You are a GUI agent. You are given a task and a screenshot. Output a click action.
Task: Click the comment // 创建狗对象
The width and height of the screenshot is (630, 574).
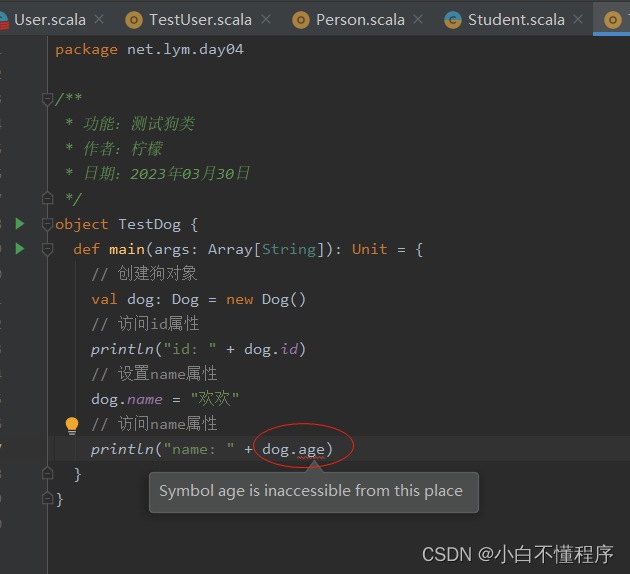click(144, 274)
